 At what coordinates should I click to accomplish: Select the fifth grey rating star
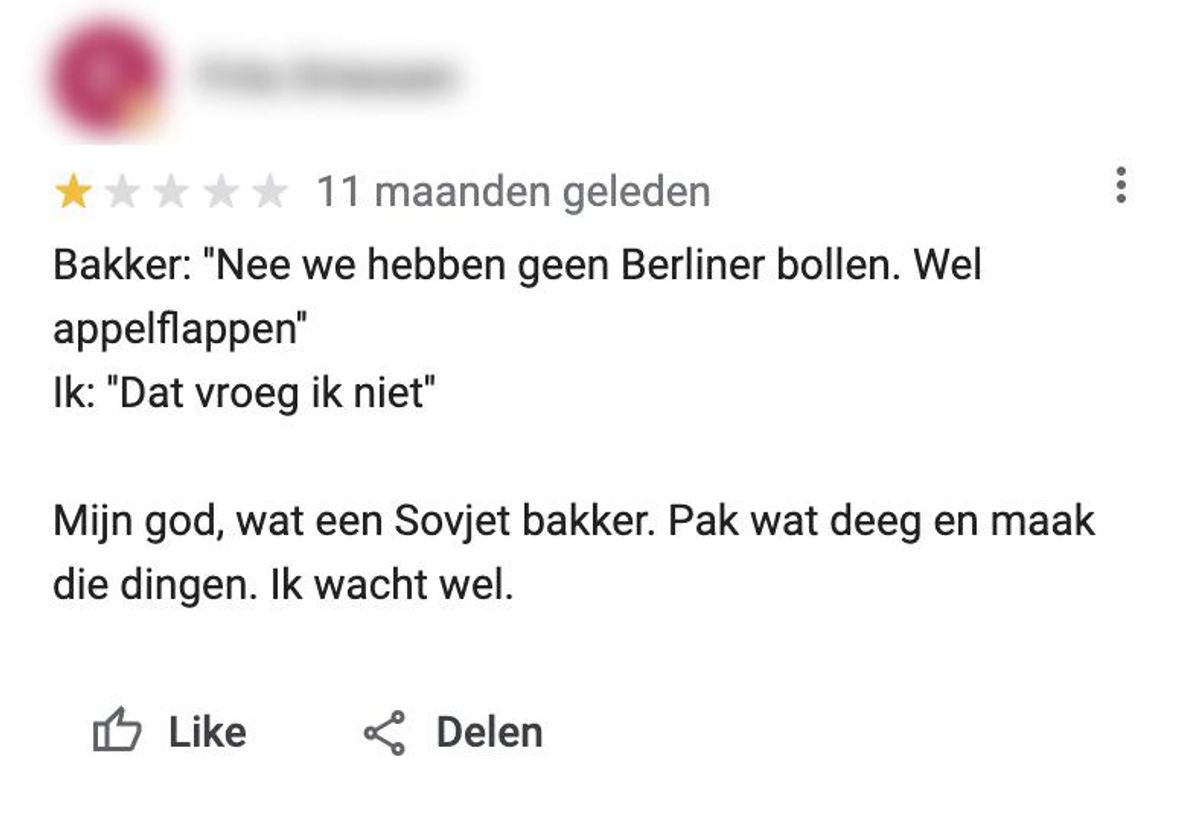click(x=269, y=192)
